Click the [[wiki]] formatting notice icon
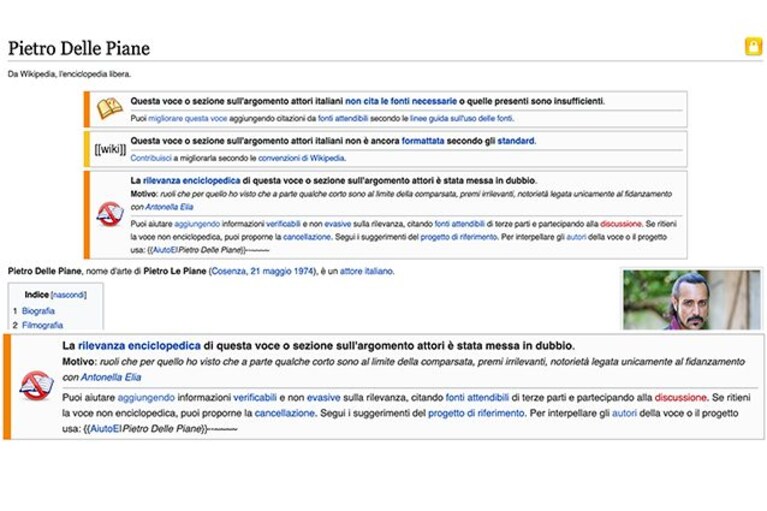 pos(110,149)
